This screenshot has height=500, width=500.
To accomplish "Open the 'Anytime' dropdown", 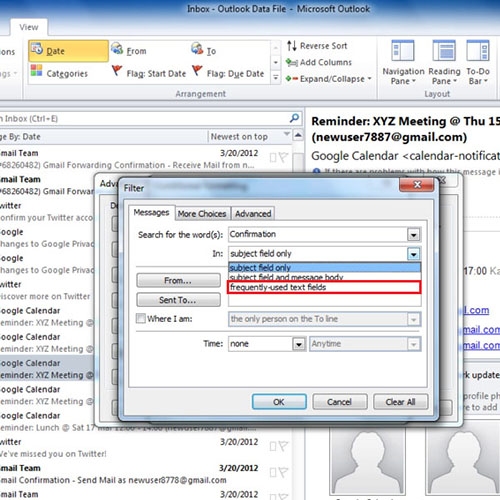I will click(414, 344).
